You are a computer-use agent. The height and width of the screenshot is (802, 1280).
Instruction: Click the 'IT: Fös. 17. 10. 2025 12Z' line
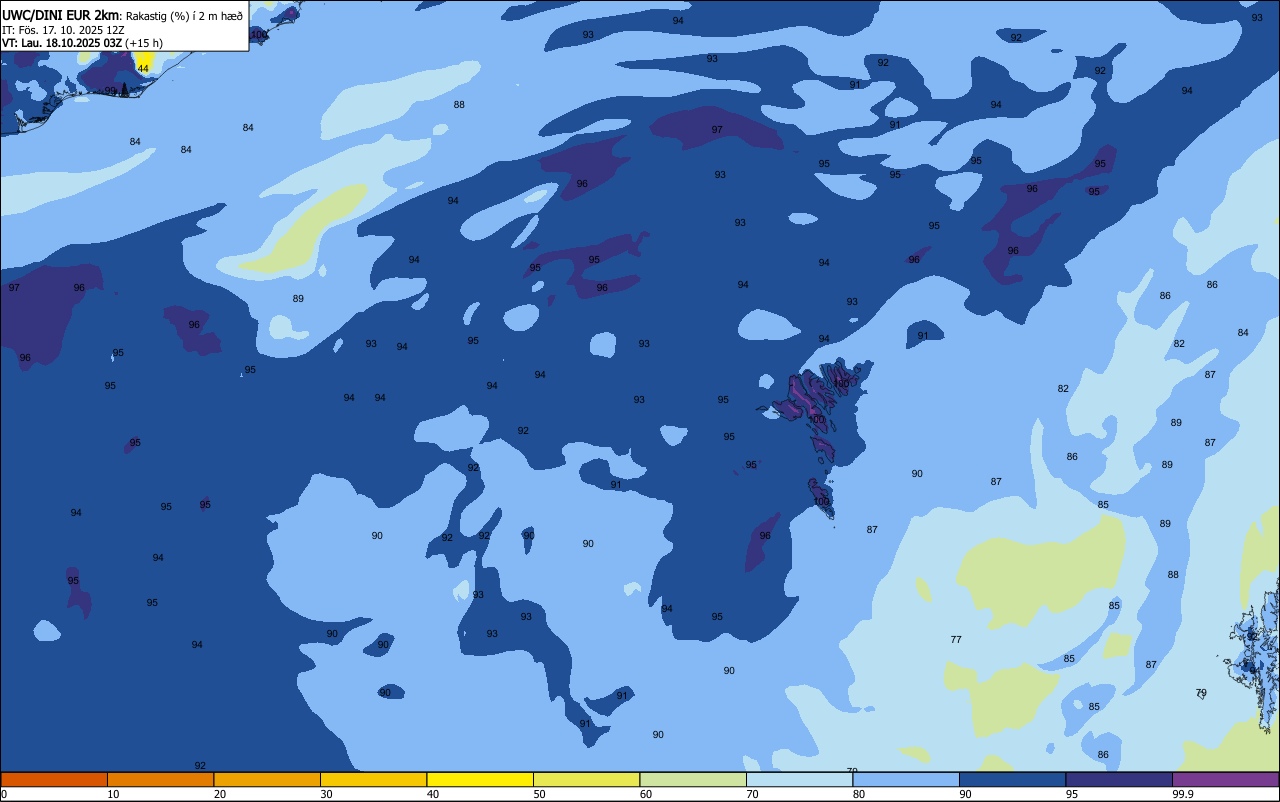tap(62, 30)
